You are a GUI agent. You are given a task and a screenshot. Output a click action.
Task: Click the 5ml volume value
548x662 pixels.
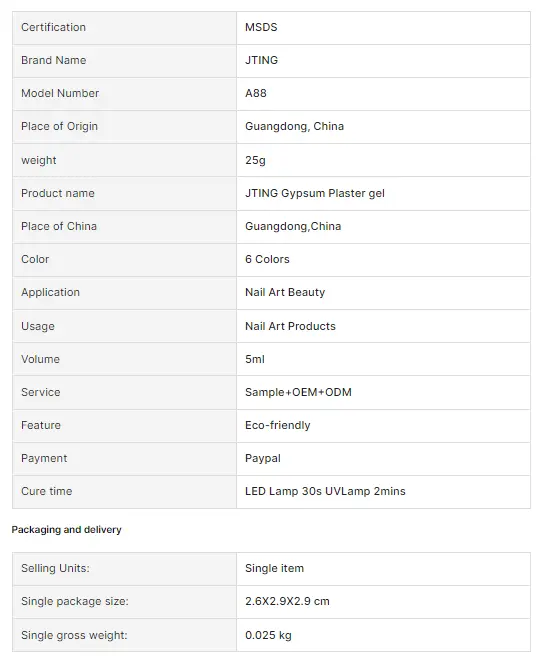tap(255, 359)
